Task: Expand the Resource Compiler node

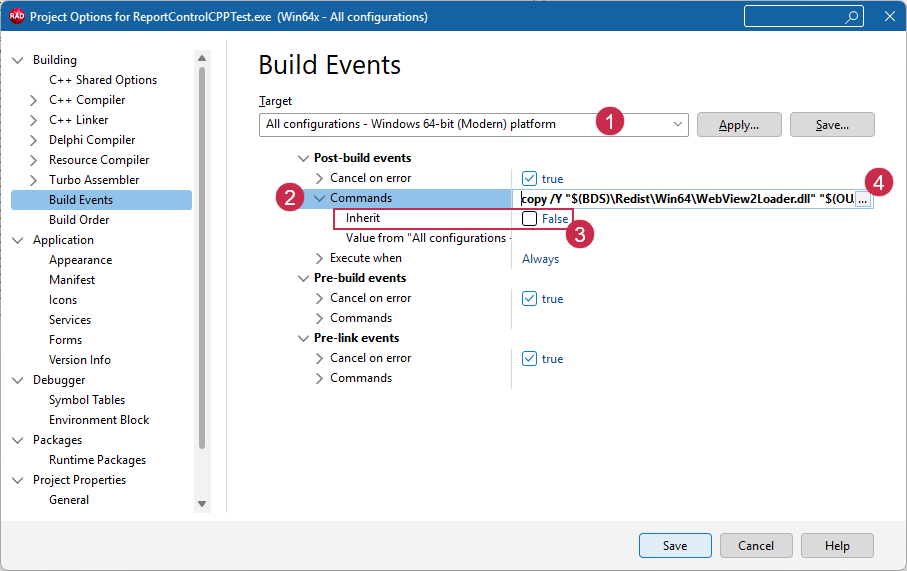Action: tap(34, 160)
